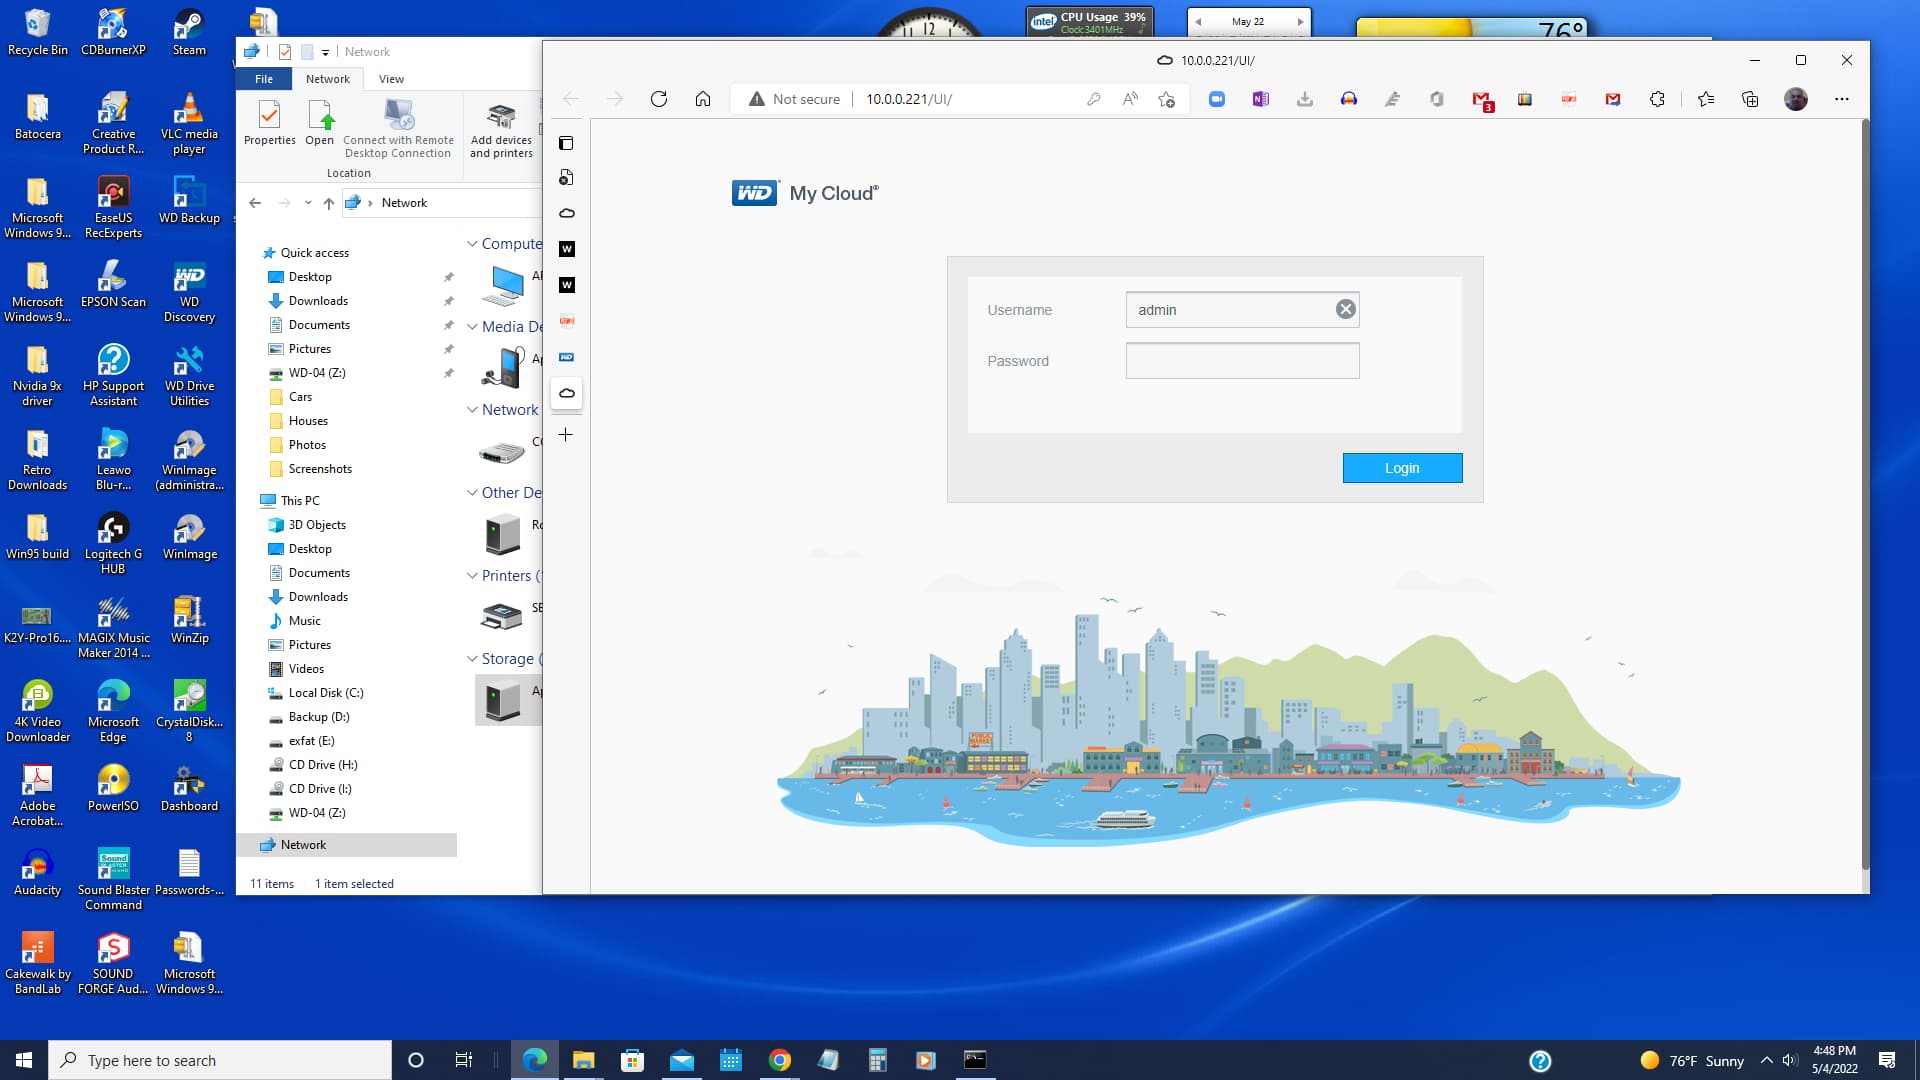Open the OneNote clipper extension

tap(1260, 99)
